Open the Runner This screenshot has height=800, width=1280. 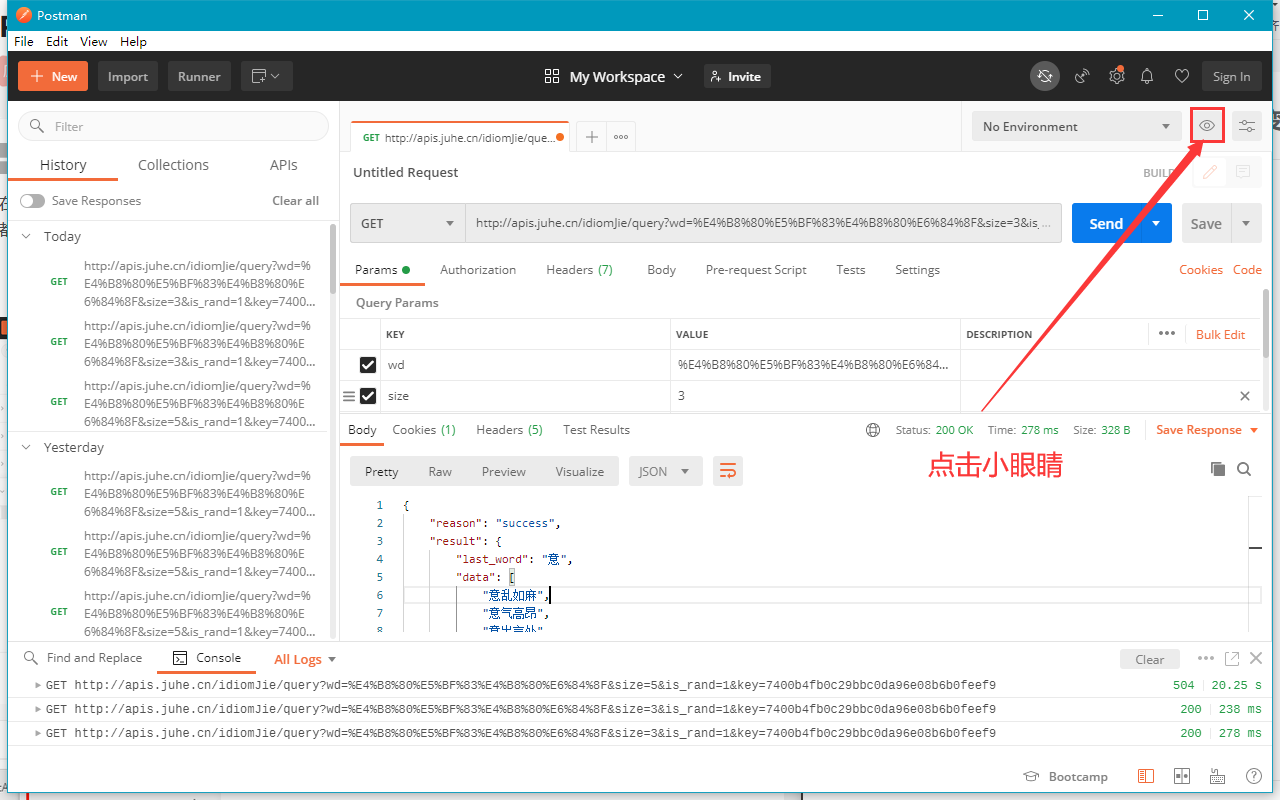pos(199,76)
